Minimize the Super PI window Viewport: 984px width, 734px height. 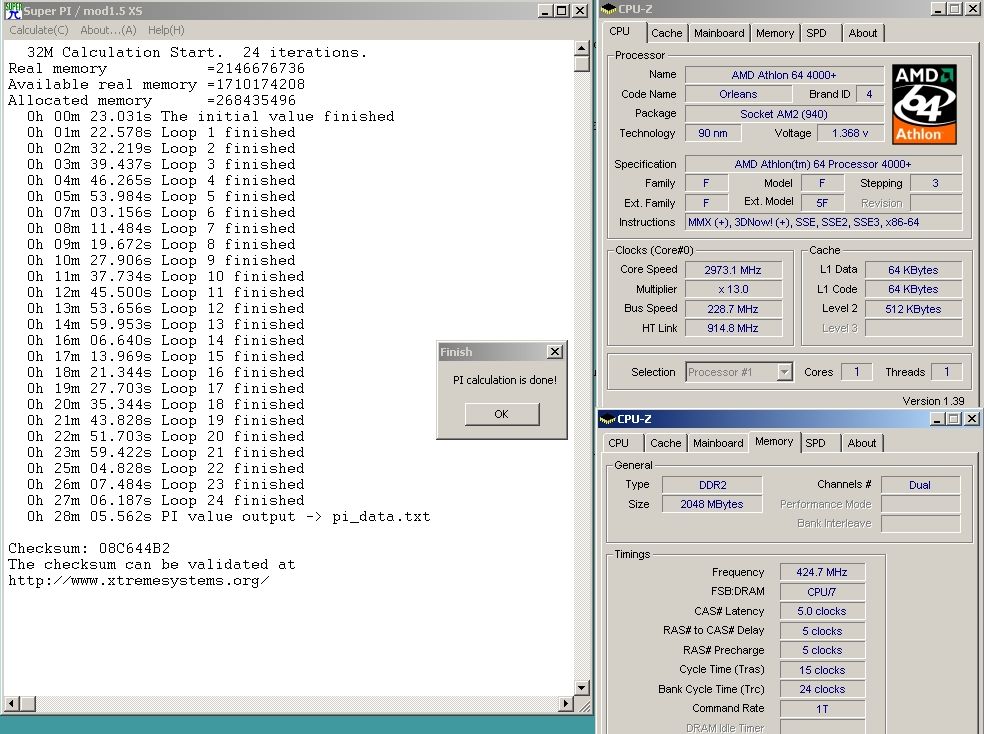545,11
